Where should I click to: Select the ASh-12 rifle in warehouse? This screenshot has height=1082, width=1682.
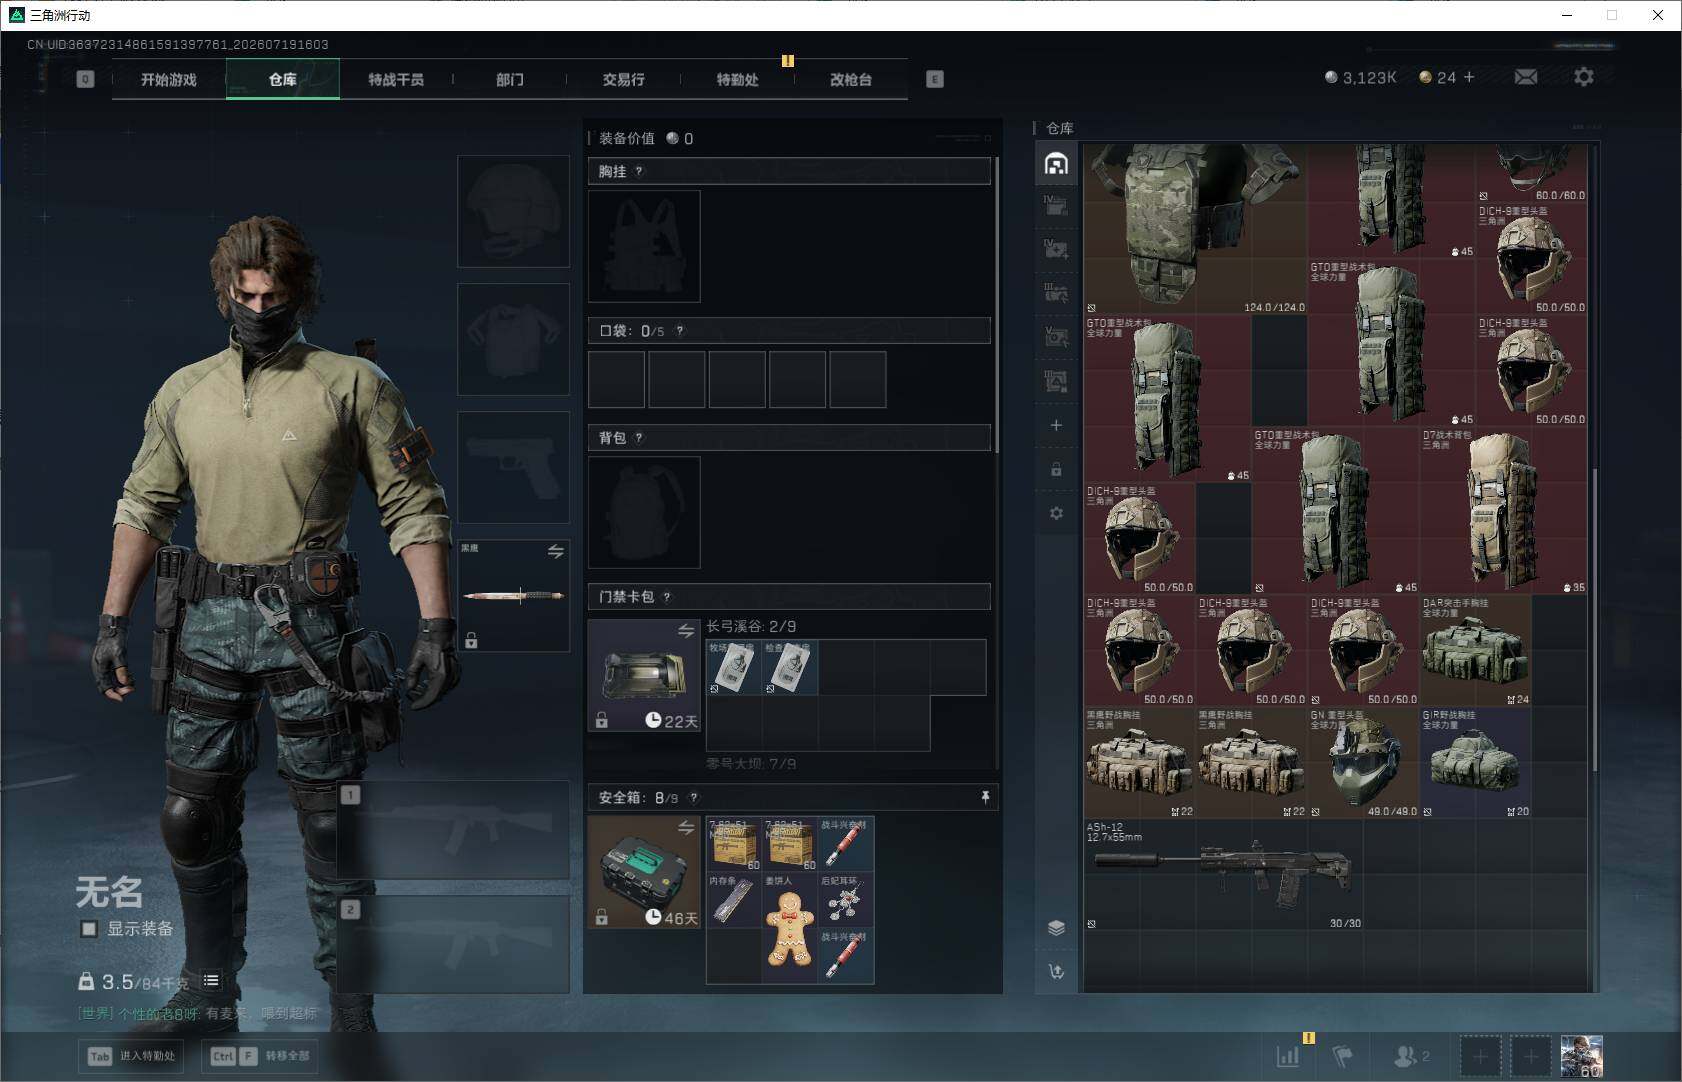pos(1223,875)
